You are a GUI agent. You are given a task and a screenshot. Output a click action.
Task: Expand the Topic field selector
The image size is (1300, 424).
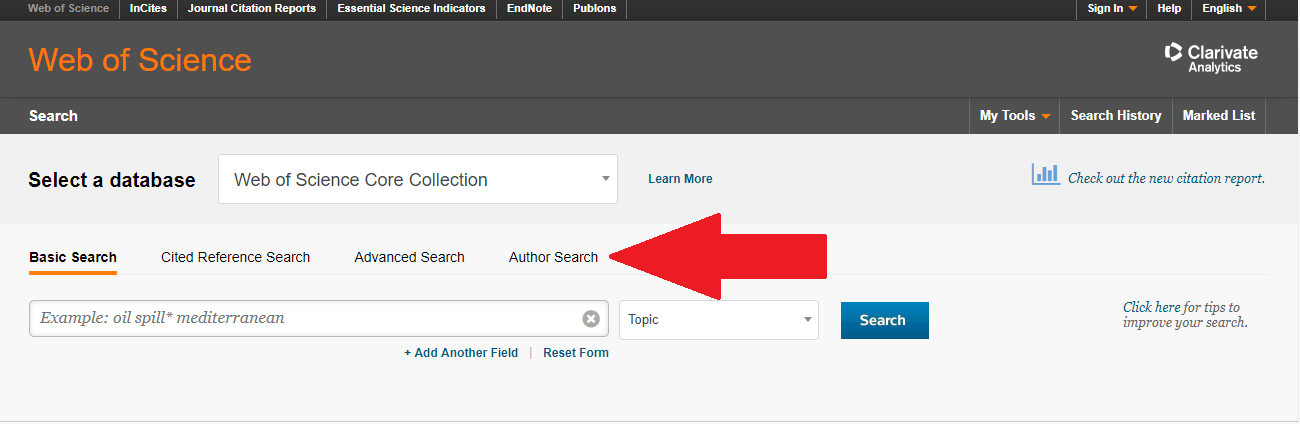coord(718,320)
